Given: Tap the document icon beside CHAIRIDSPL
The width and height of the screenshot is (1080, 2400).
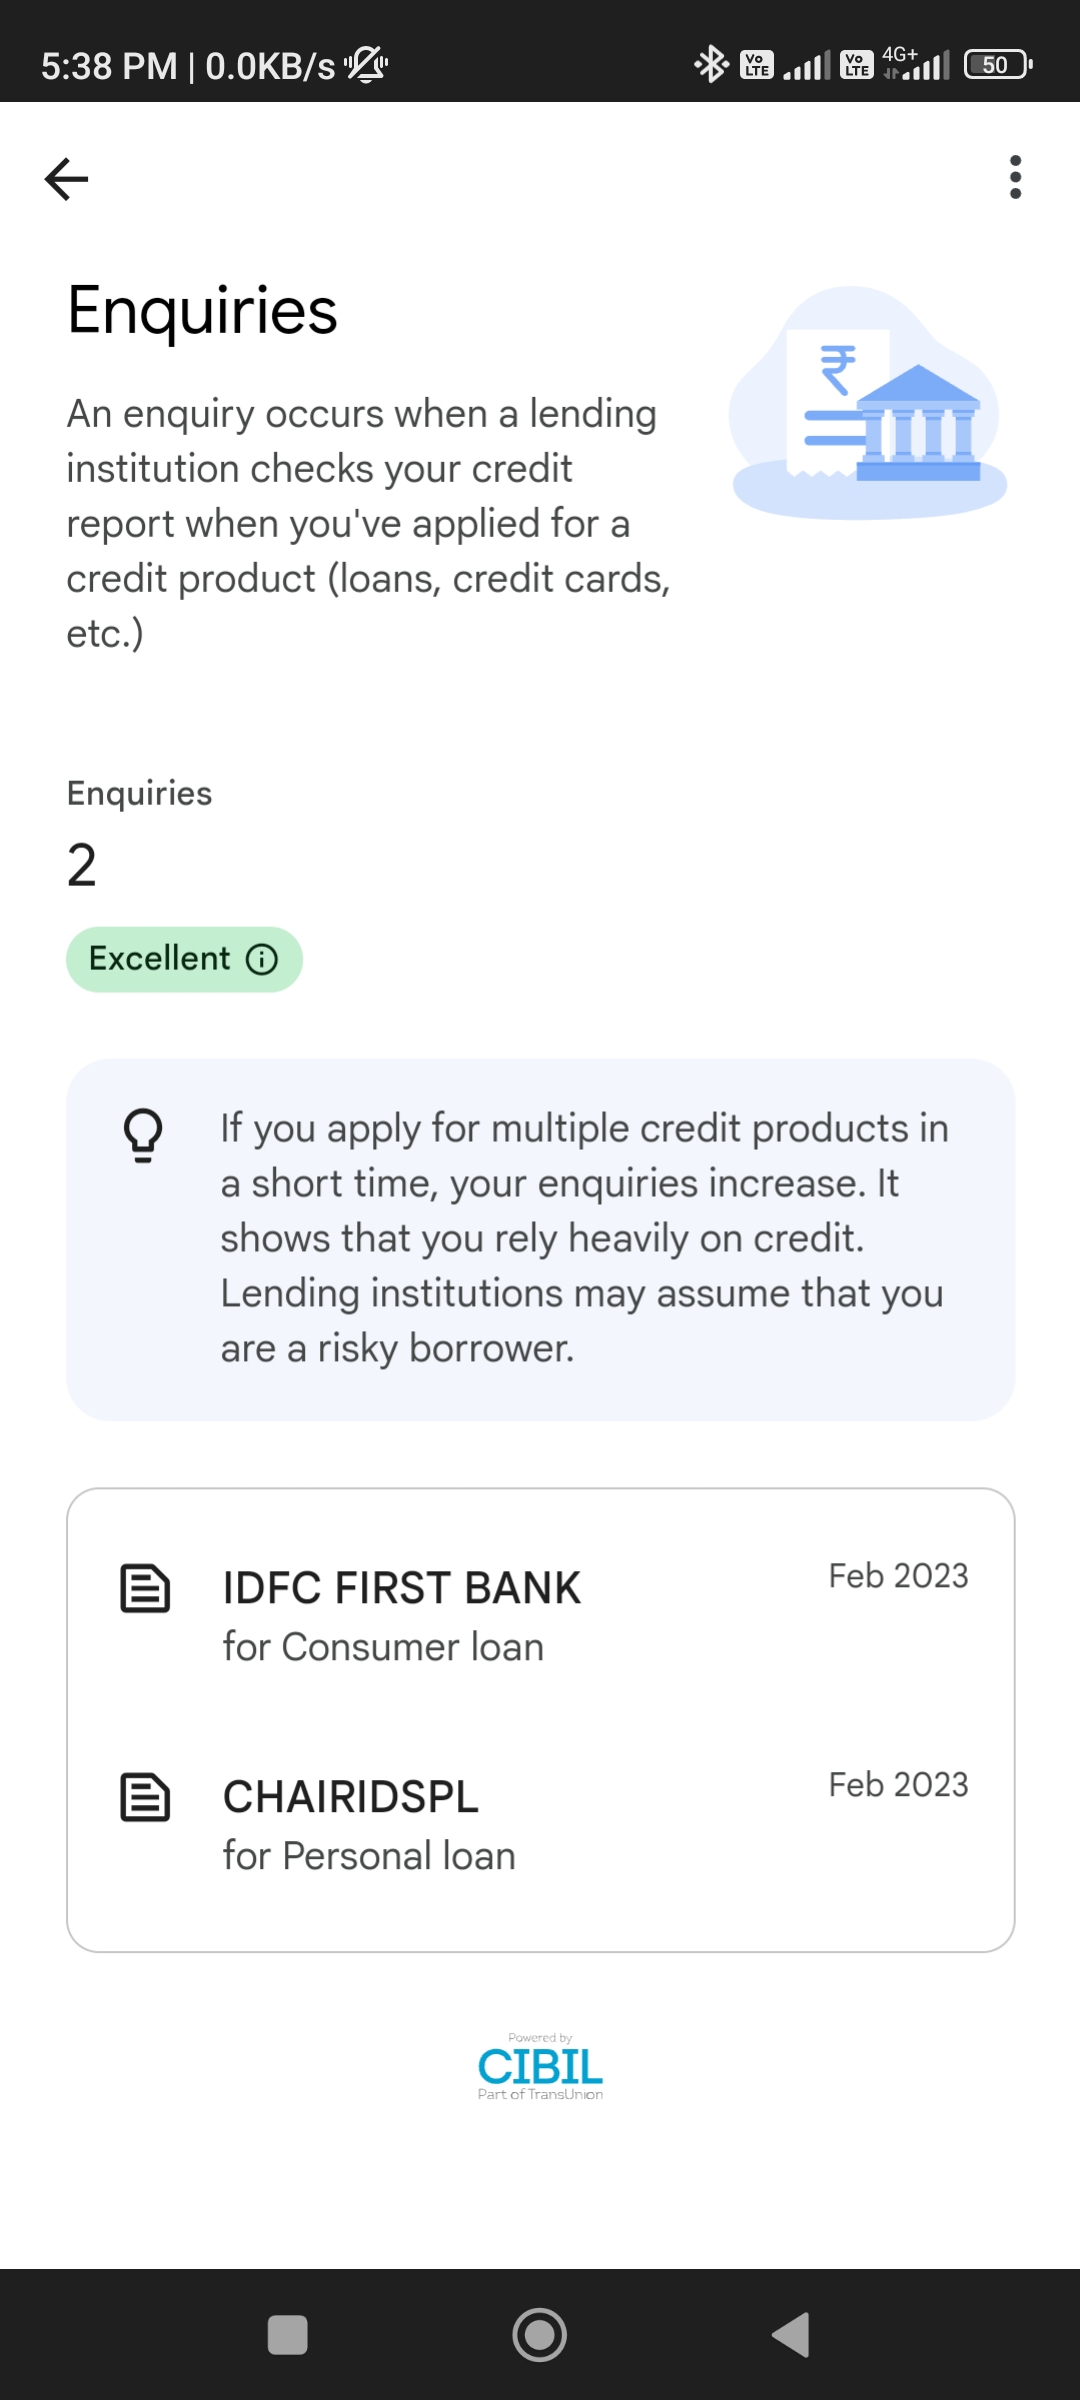Looking at the screenshot, I should click(145, 1797).
